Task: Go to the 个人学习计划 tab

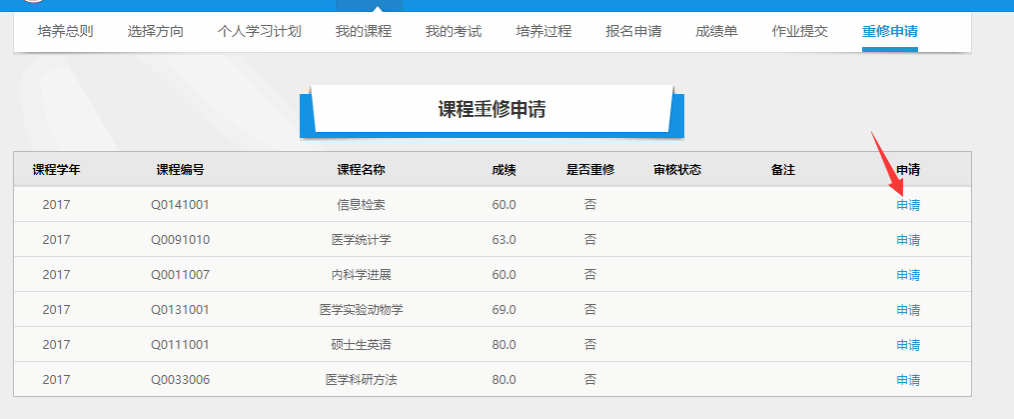Action: click(259, 32)
